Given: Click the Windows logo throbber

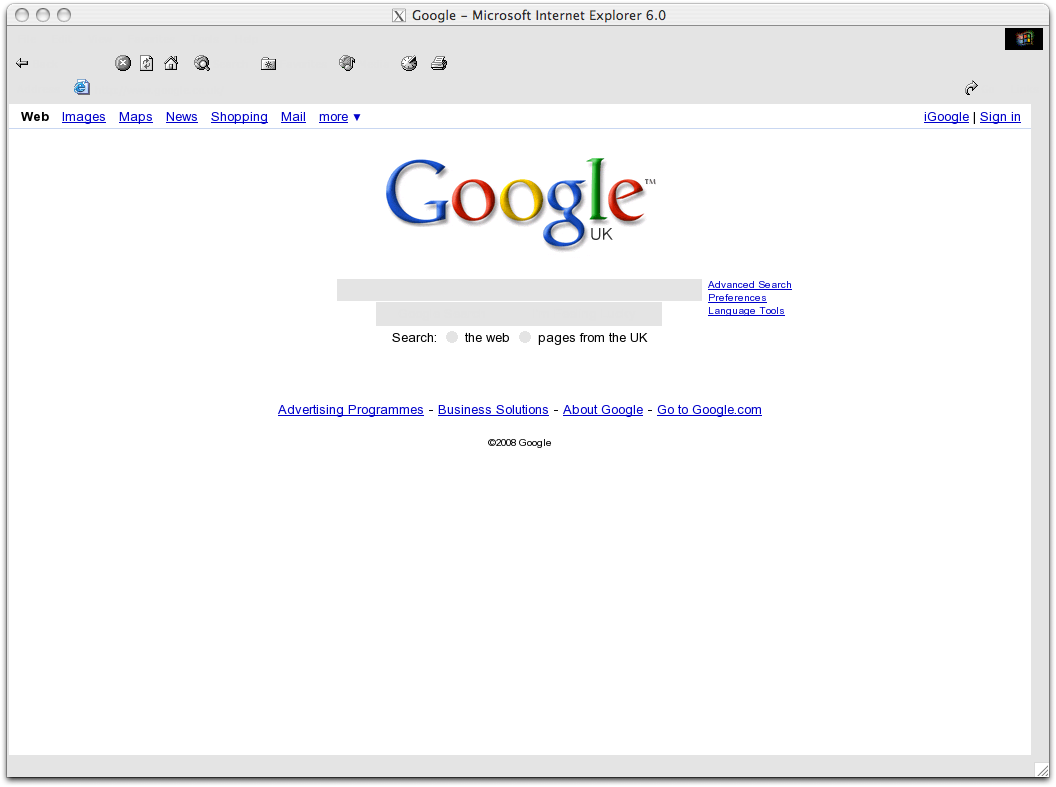Looking at the screenshot, I should point(1024,39).
